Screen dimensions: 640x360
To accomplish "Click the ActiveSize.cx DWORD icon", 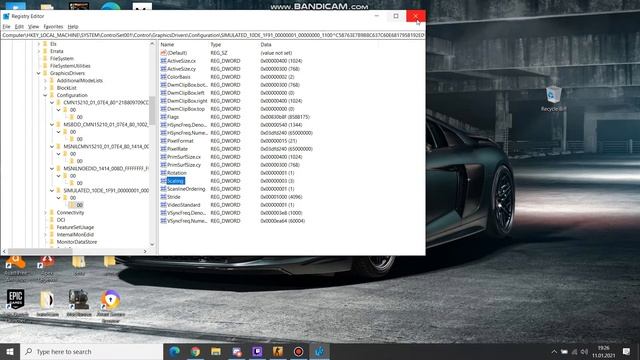I will pos(163,61).
